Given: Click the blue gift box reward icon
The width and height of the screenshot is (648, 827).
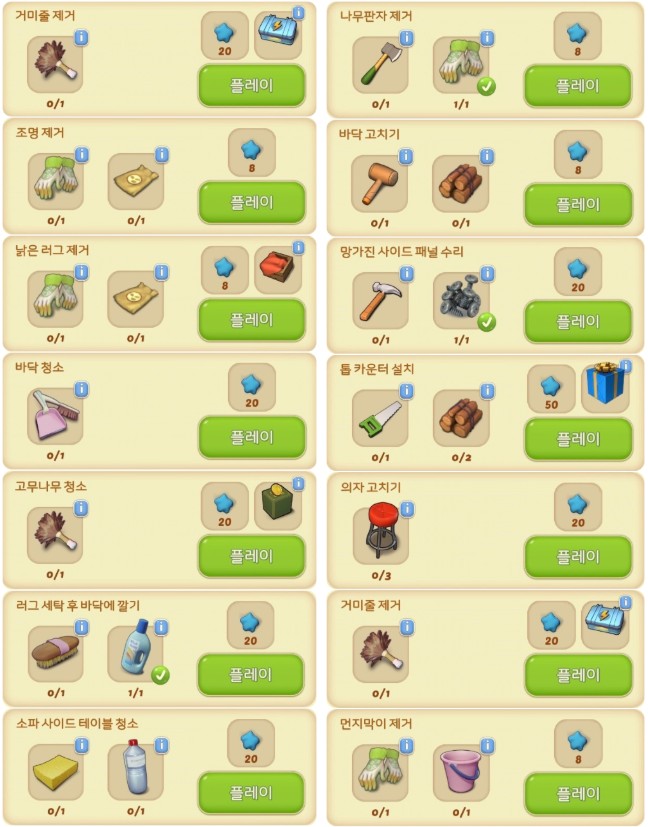Looking at the screenshot, I should [x=606, y=384].
